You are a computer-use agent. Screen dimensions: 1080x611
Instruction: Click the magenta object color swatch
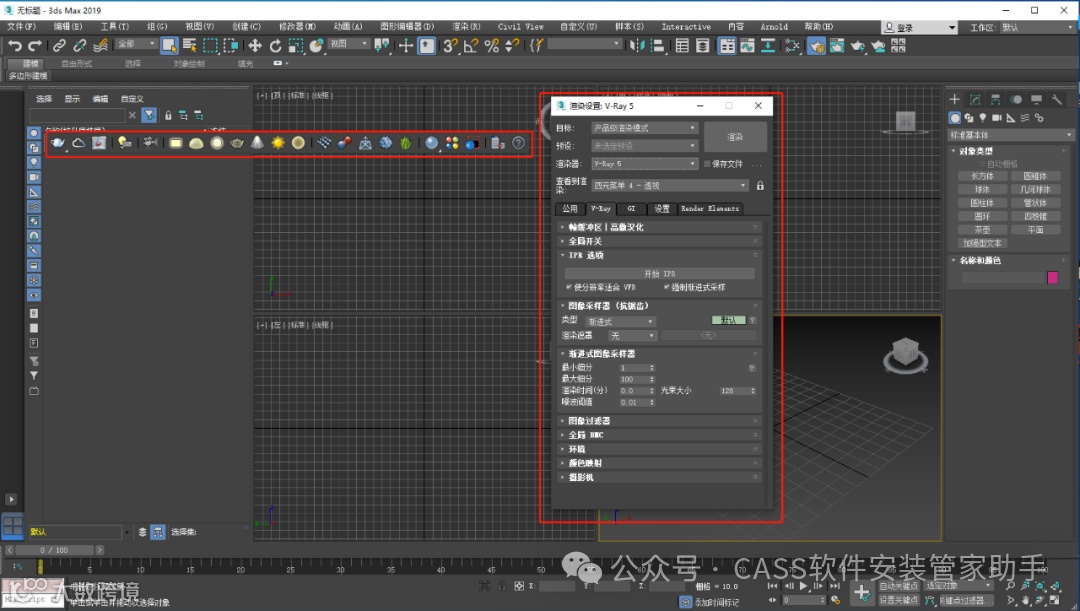[x=1052, y=278]
